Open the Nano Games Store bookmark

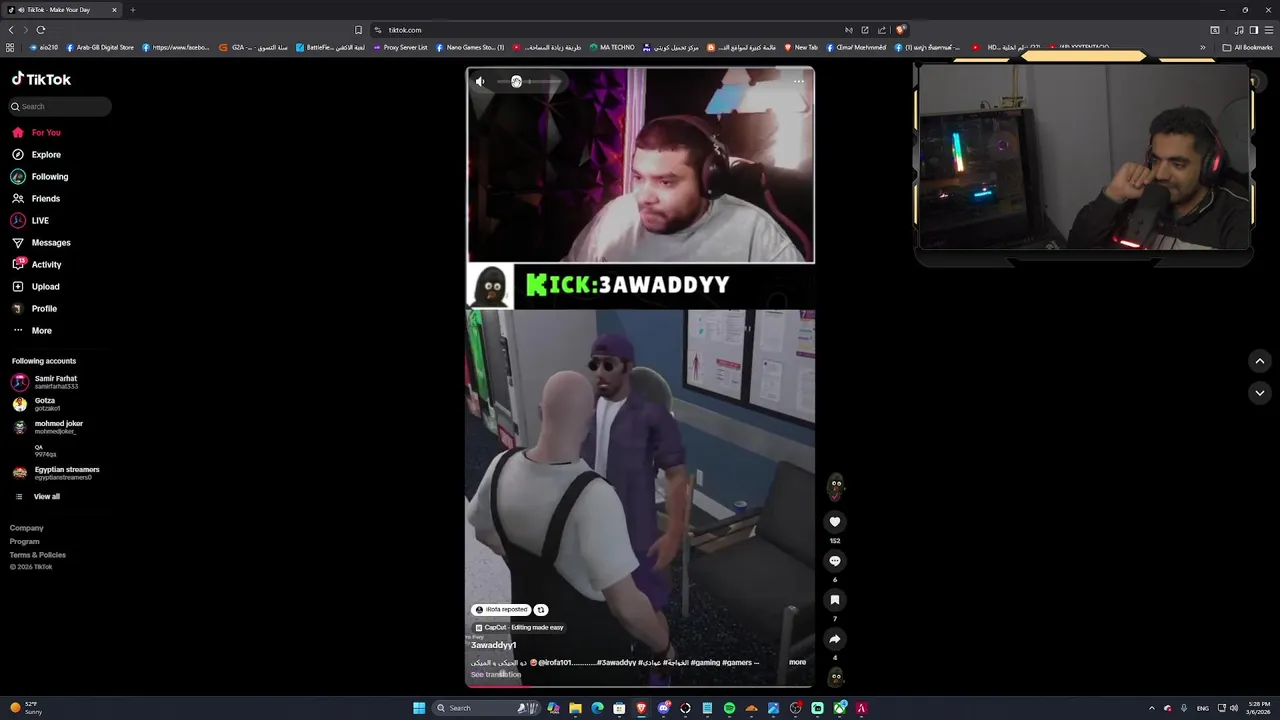(x=470, y=47)
